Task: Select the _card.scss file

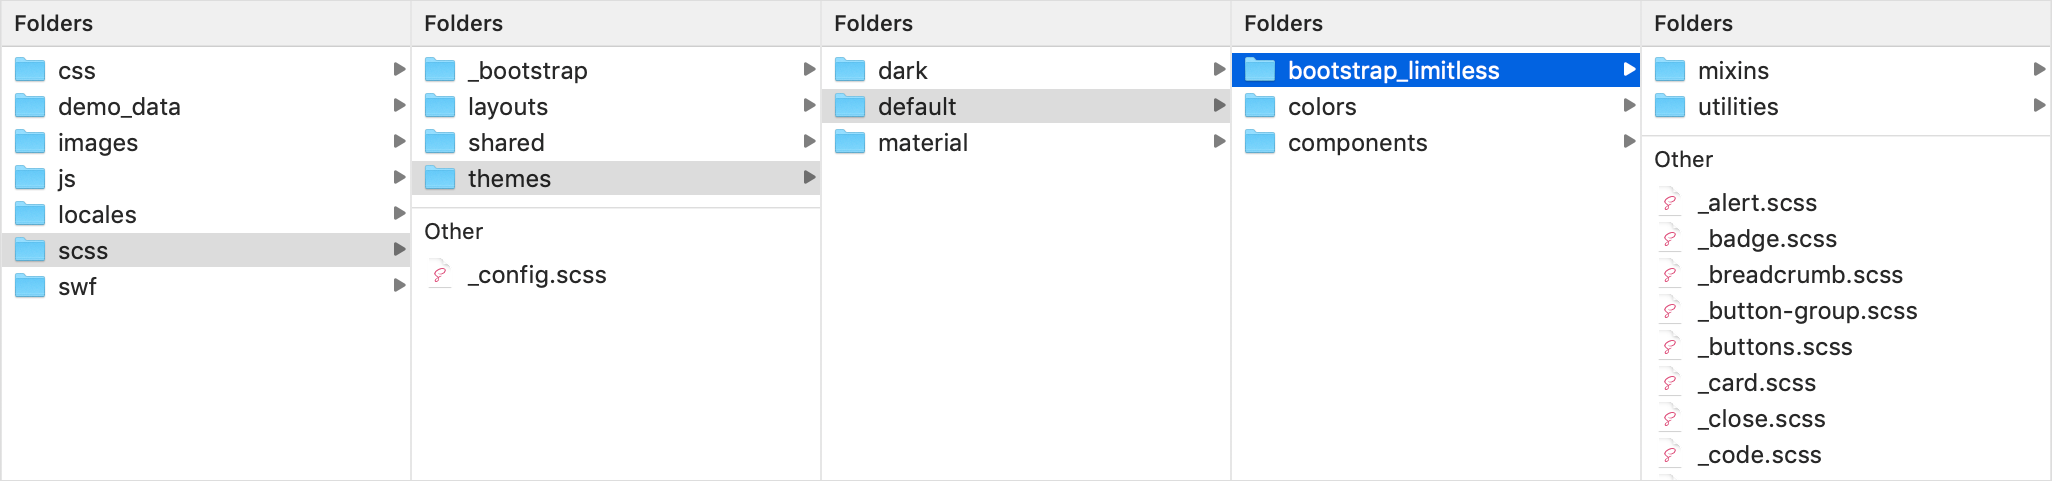Action: coord(1846,382)
